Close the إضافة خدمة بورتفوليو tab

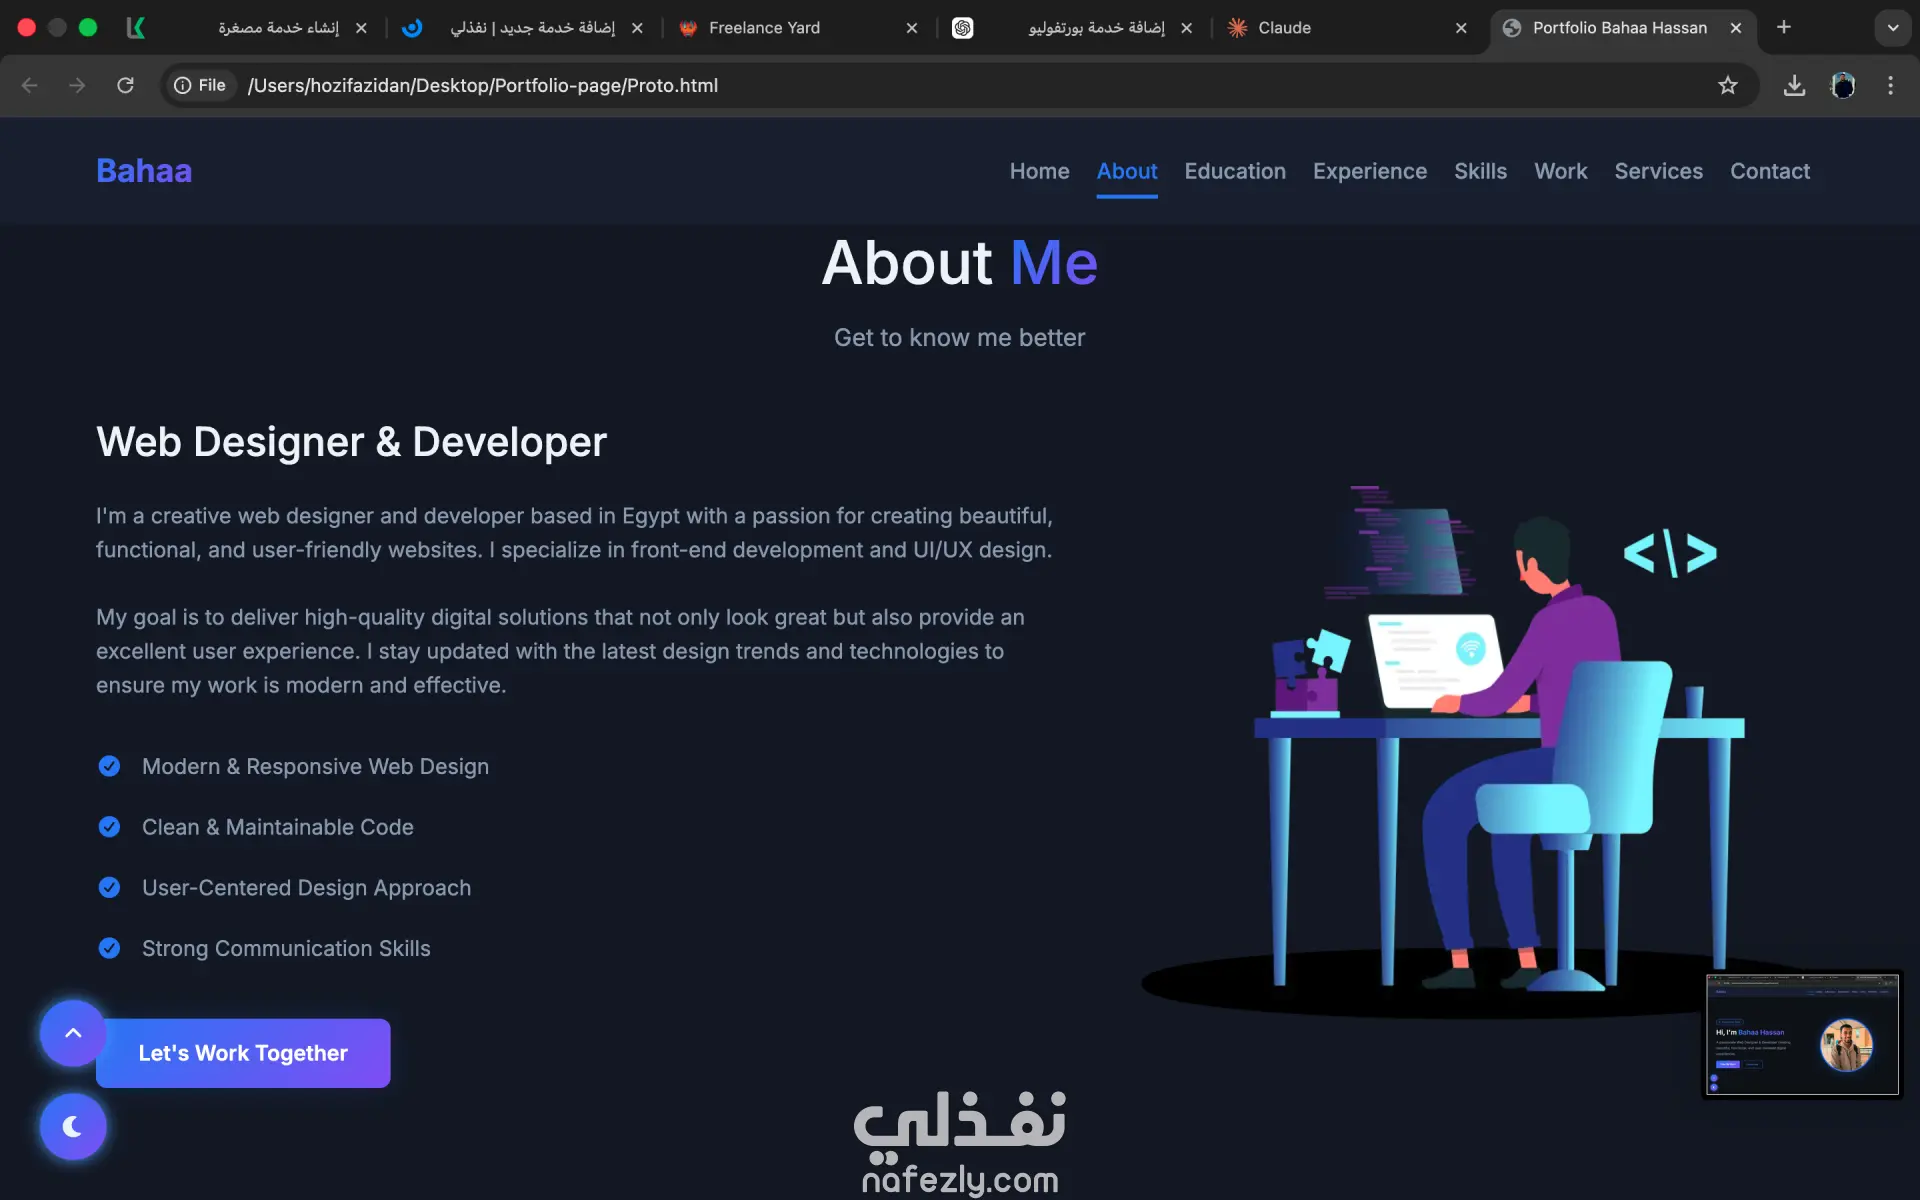coord(1187,28)
